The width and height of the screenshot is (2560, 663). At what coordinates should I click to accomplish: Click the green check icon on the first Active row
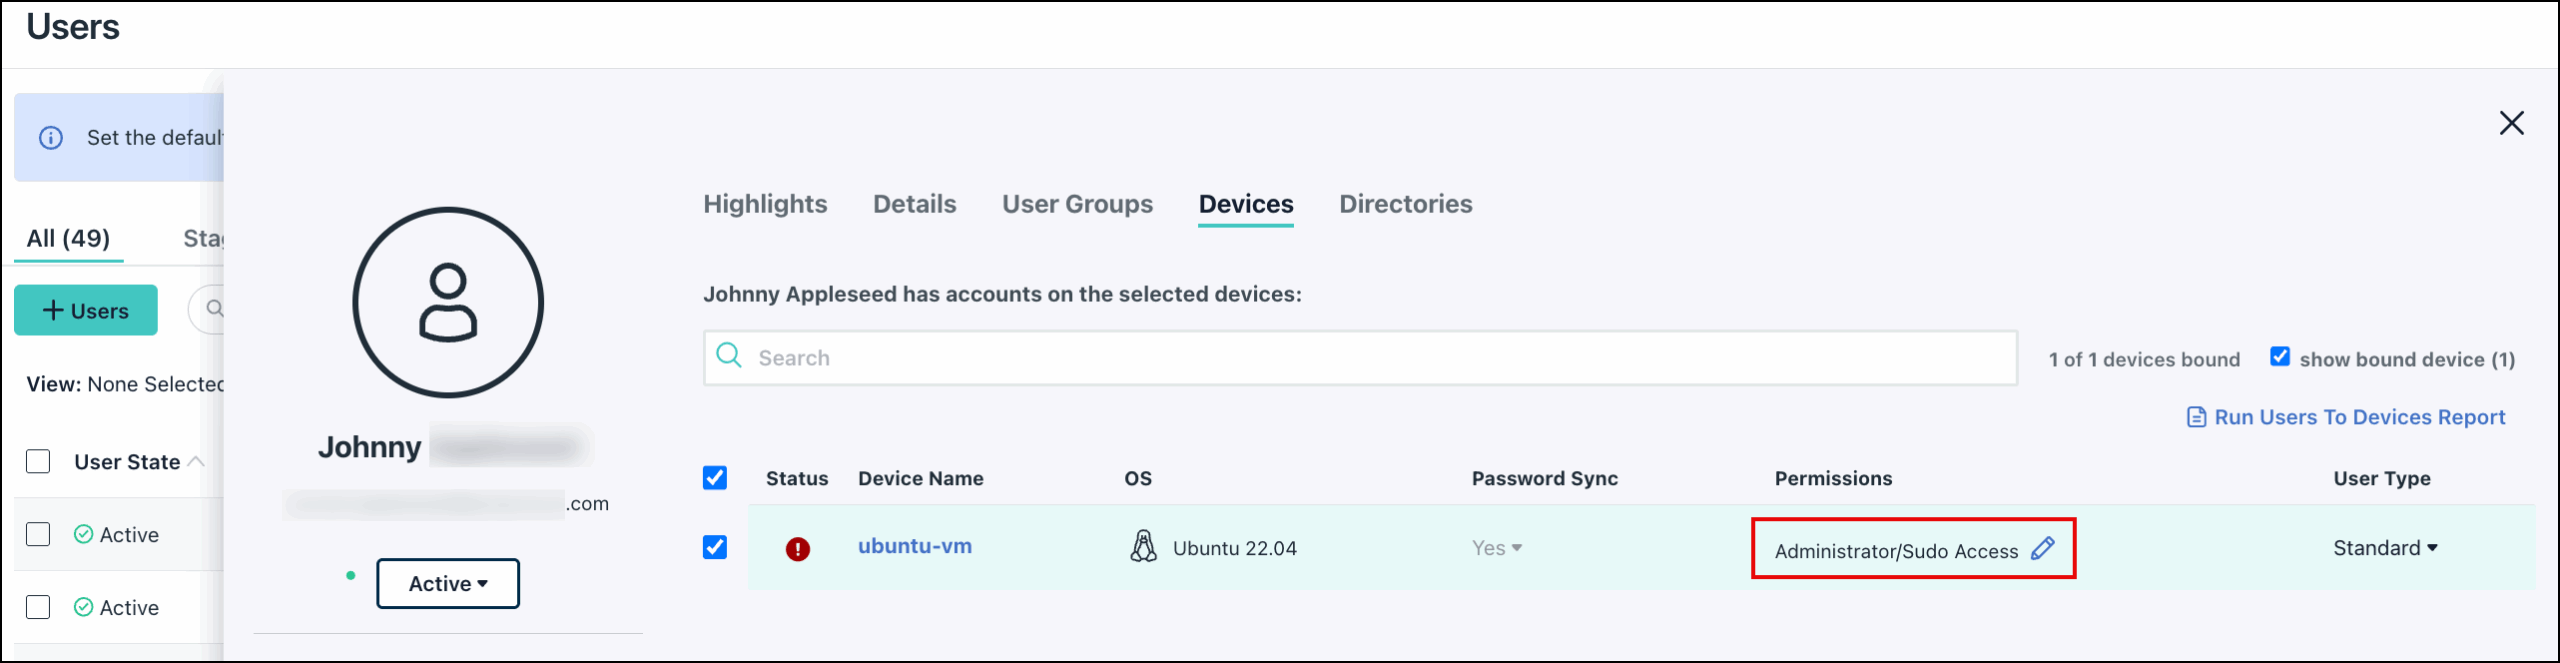84,534
